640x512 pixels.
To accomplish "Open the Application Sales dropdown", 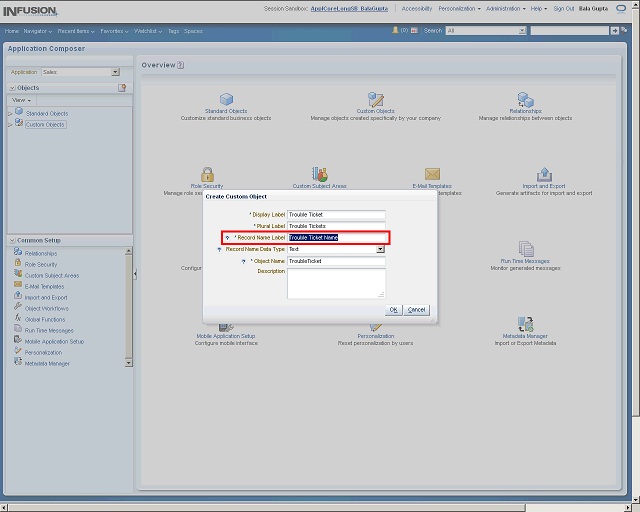I will (x=115, y=72).
